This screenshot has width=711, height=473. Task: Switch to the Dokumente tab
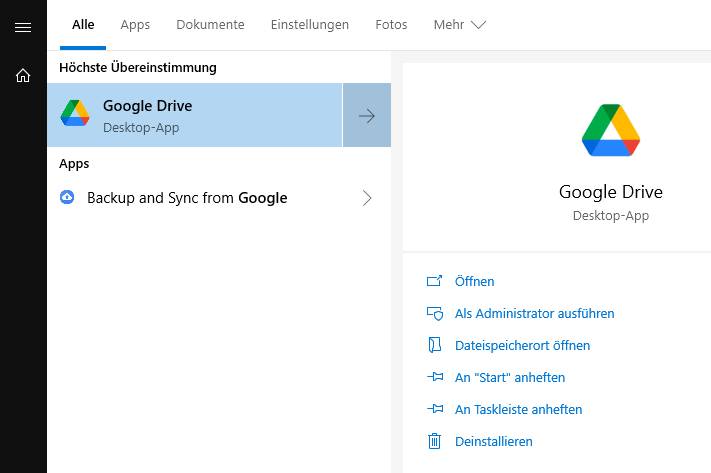[210, 24]
